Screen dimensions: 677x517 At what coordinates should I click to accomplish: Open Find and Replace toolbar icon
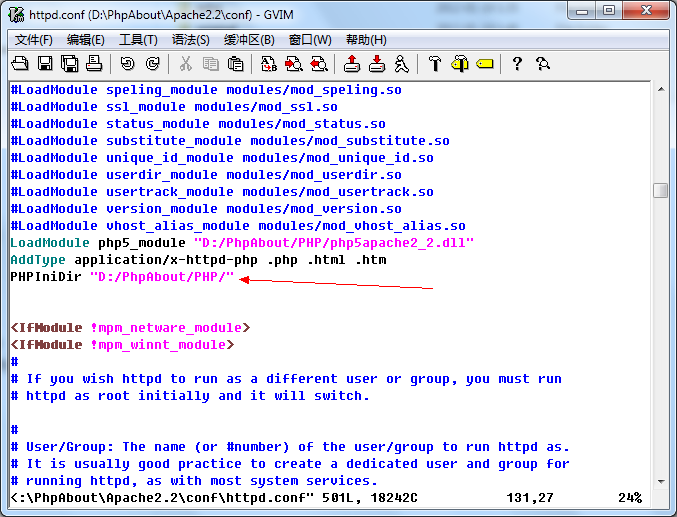269,64
